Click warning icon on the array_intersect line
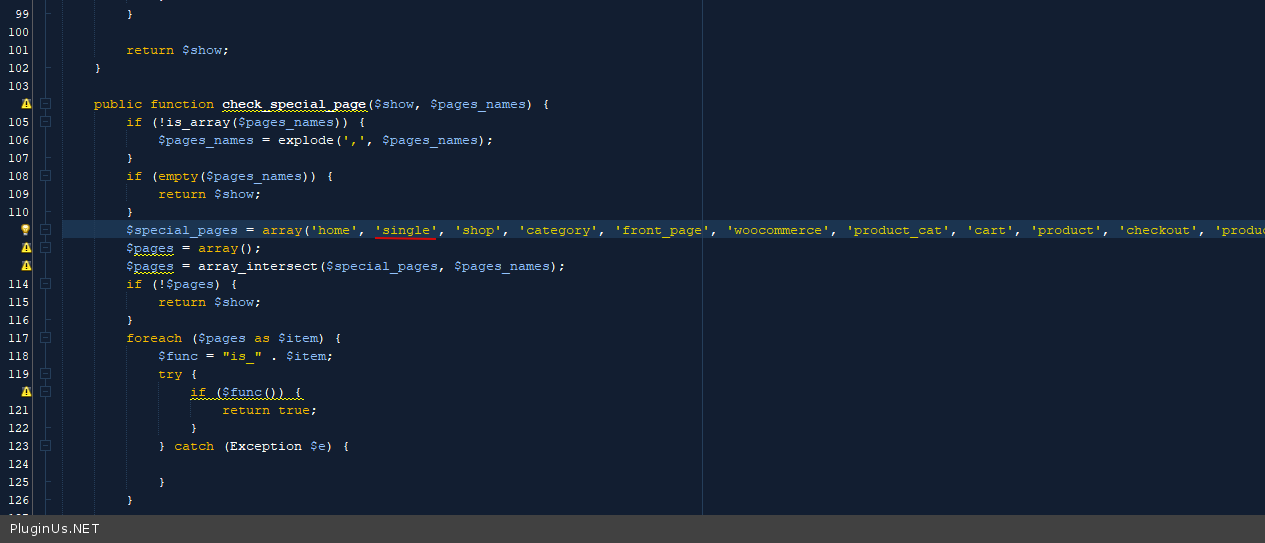 [26, 266]
